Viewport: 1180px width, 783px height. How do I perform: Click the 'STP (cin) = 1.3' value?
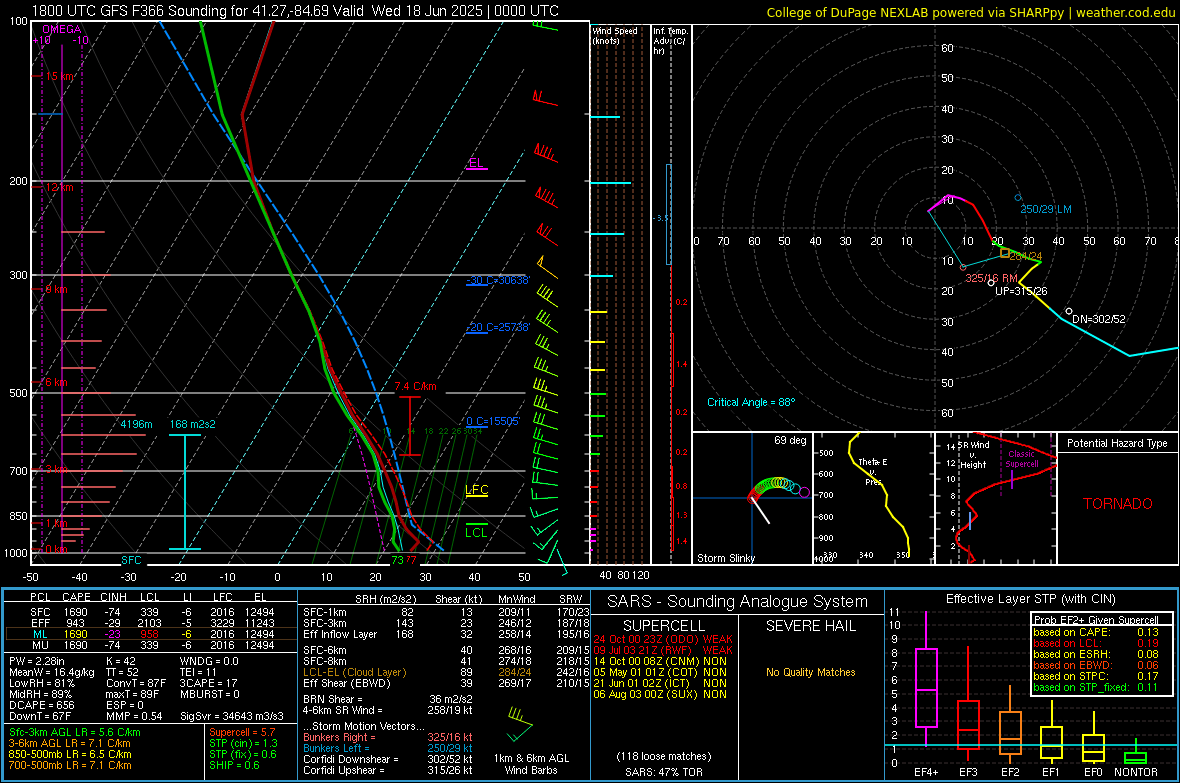click(243, 743)
